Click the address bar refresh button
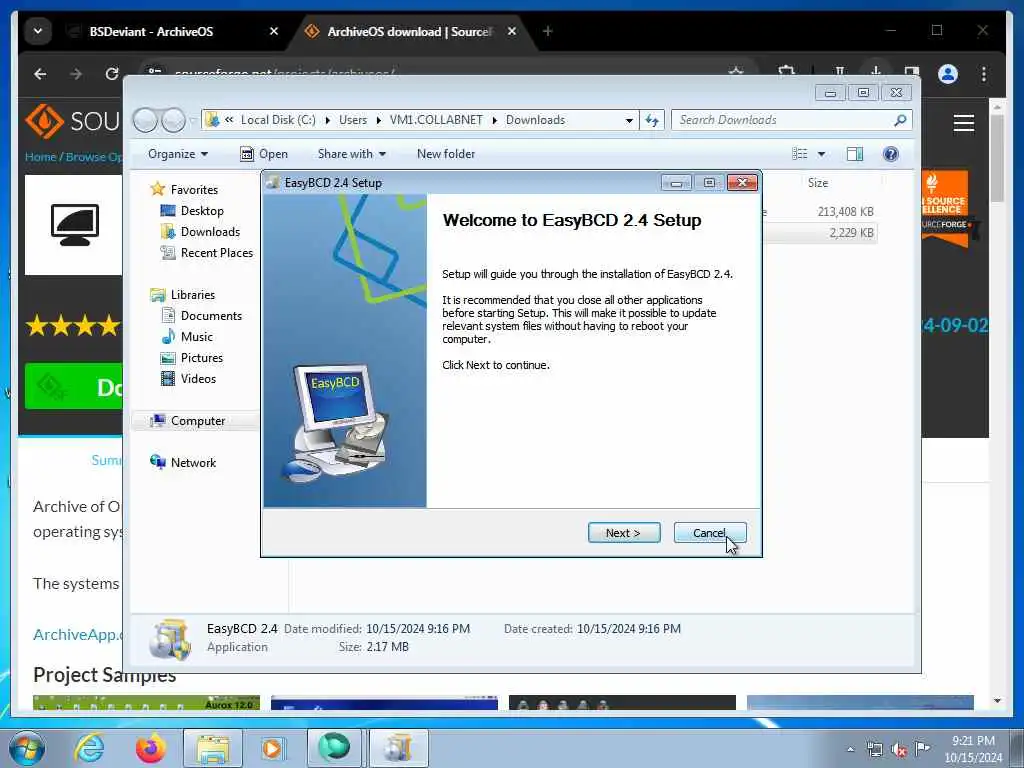Image resolution: width=1024 pixels, height=768 pixels. pyautogui.click(x=652, y=120)
